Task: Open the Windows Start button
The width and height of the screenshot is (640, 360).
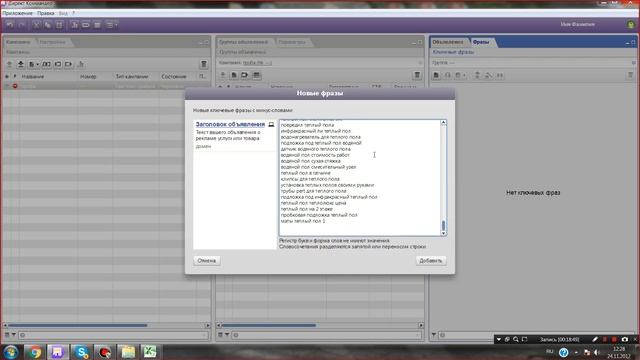Action: [11, 352]
